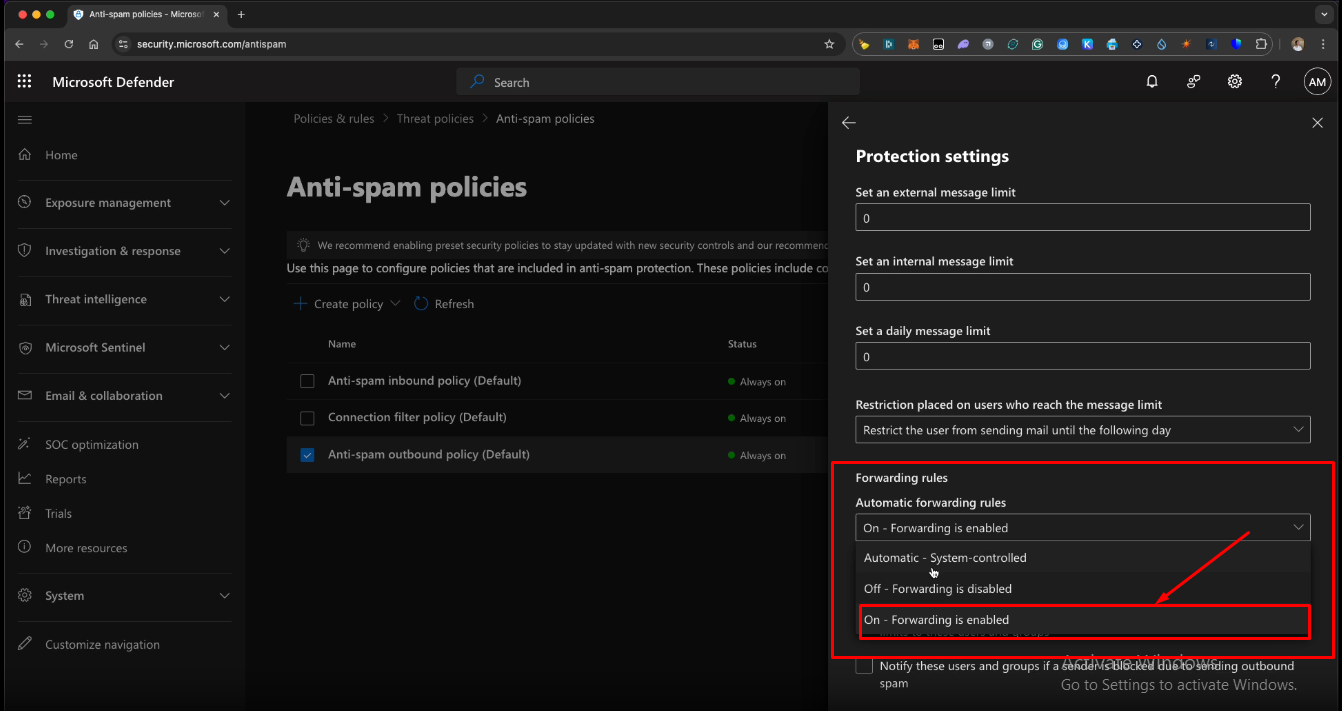Enable notify users if sender is blocked checkbox
Screen dimensions: 1342x711
click(864, 667)
